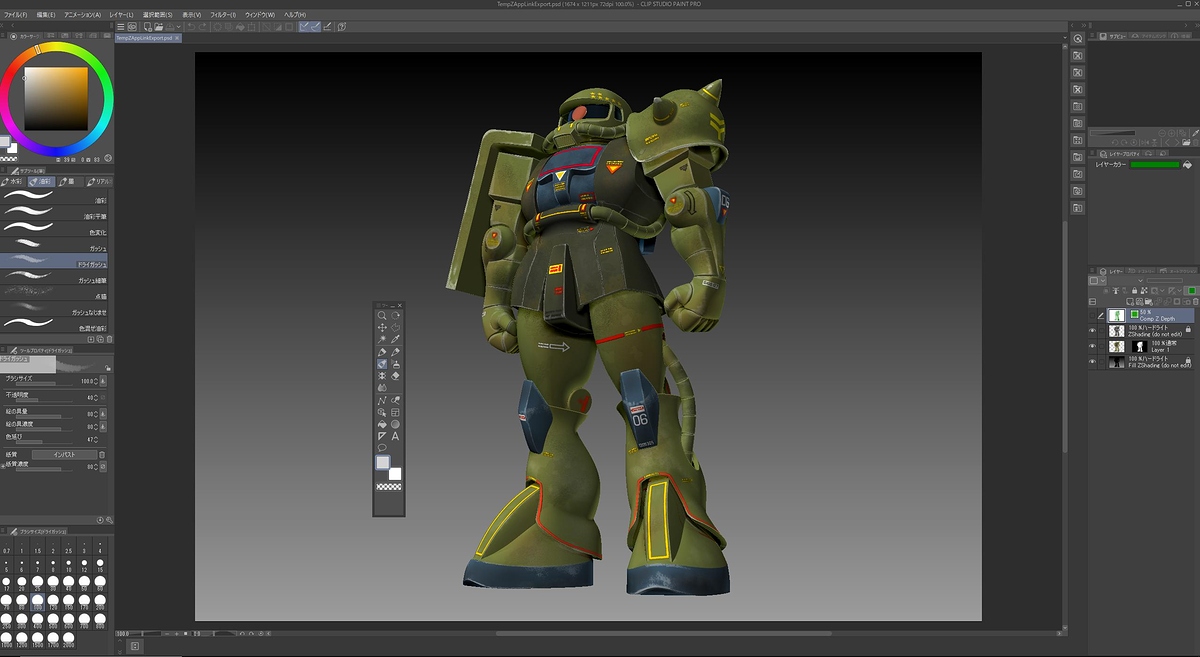This screenshot has width=1200, height=657.
Task: Select the Balloon tool
Action: point(382,447)
